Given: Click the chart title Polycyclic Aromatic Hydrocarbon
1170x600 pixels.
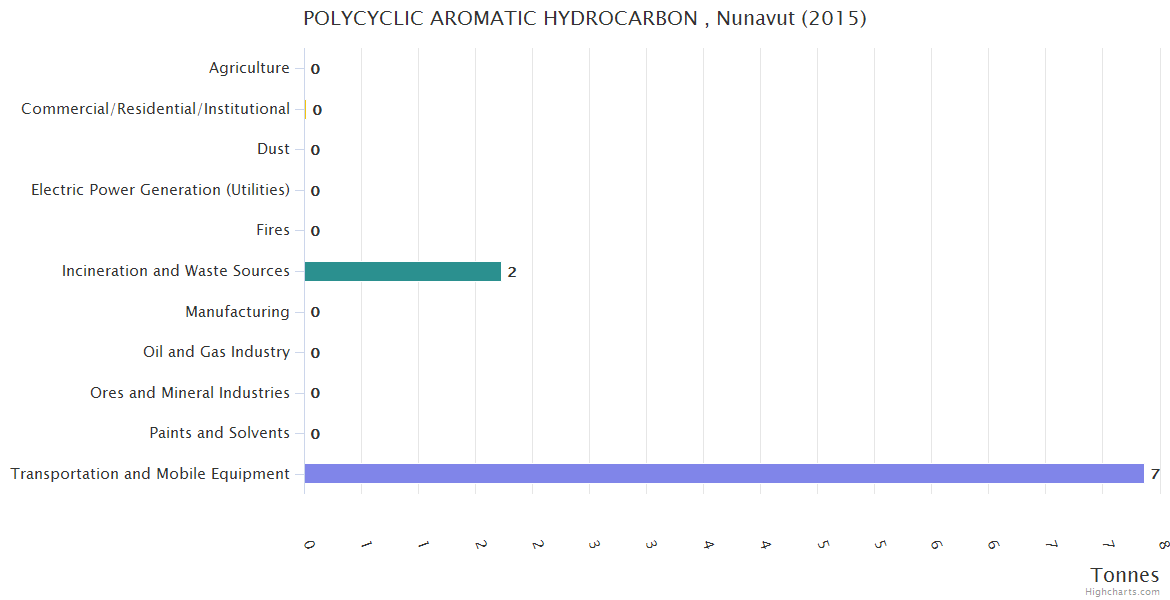Looking at the screenshot, I should [584, 18].
